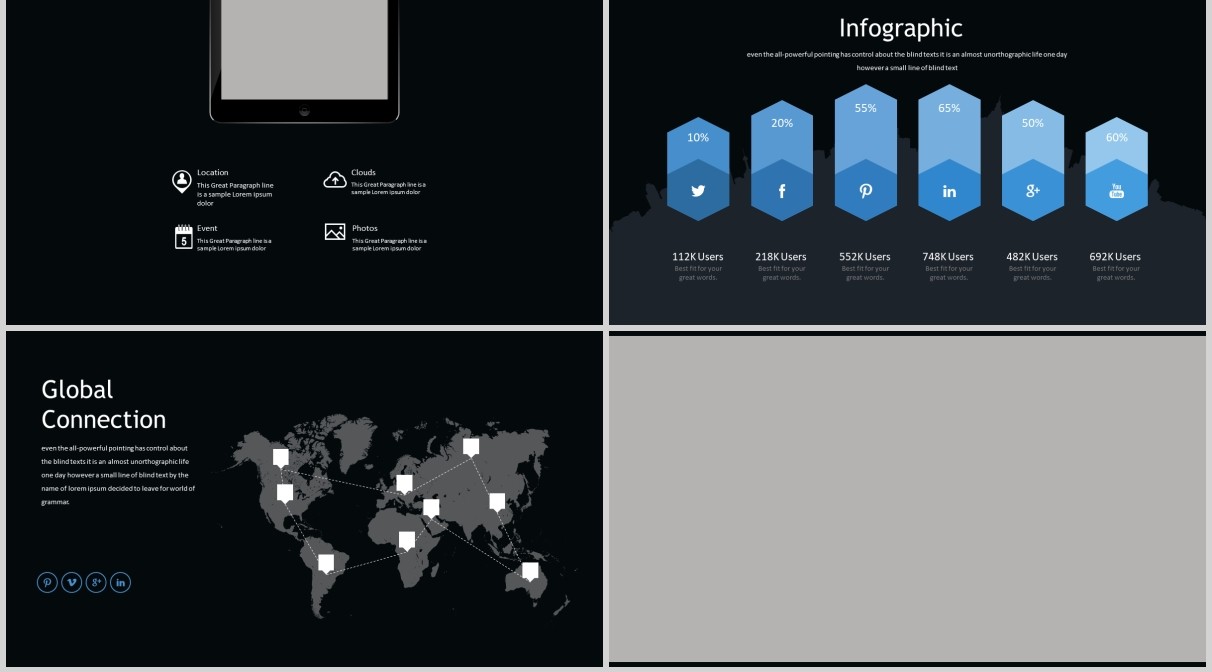The width and height of the screenshot is (1212, 672).
Task: Select the gray tablet screen placeholder
Action: click(304, 49)
